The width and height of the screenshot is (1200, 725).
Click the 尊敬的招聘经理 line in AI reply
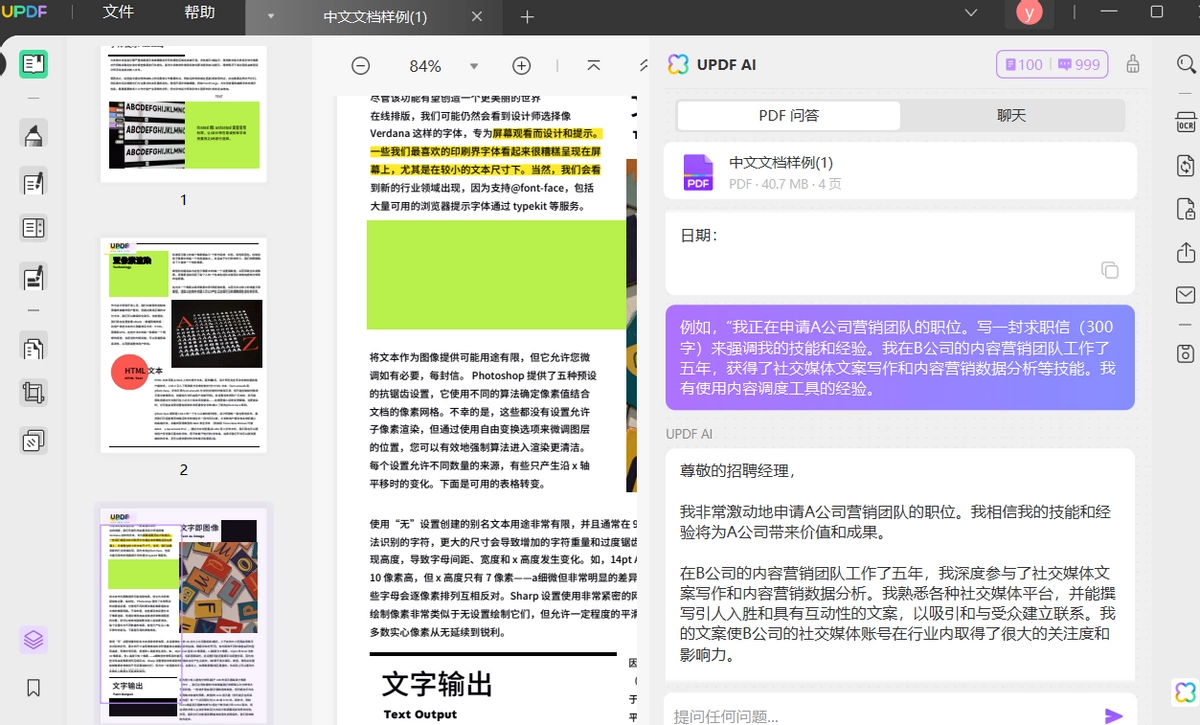739,470
